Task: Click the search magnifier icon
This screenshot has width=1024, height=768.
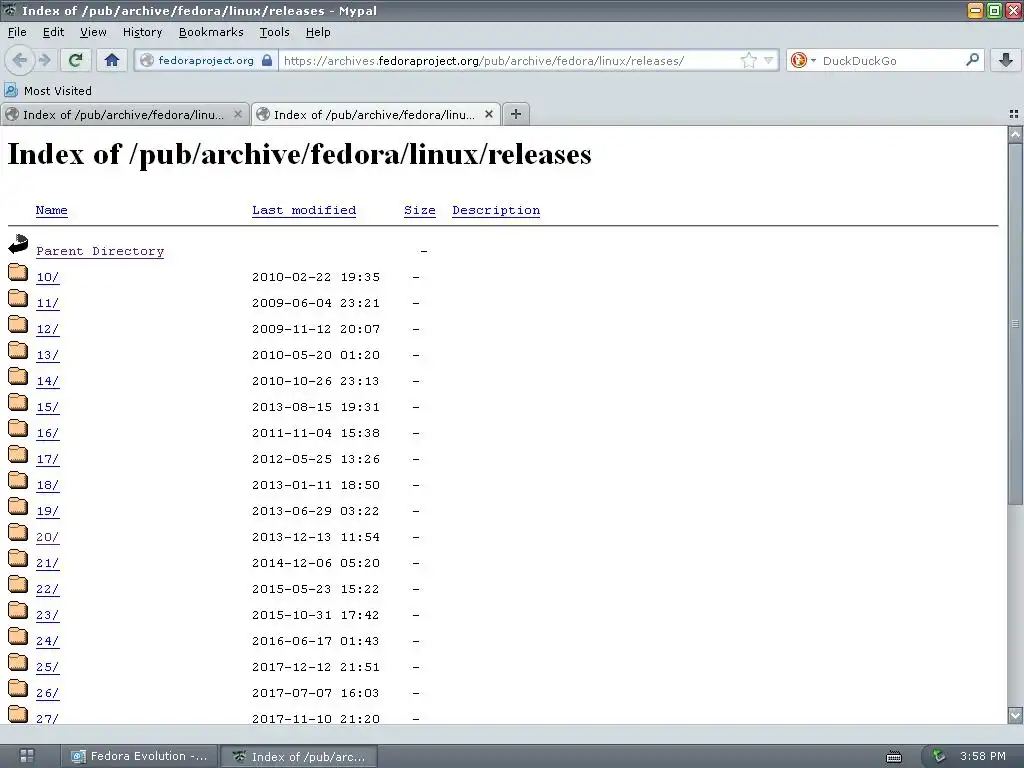Action: coord(972,60)
